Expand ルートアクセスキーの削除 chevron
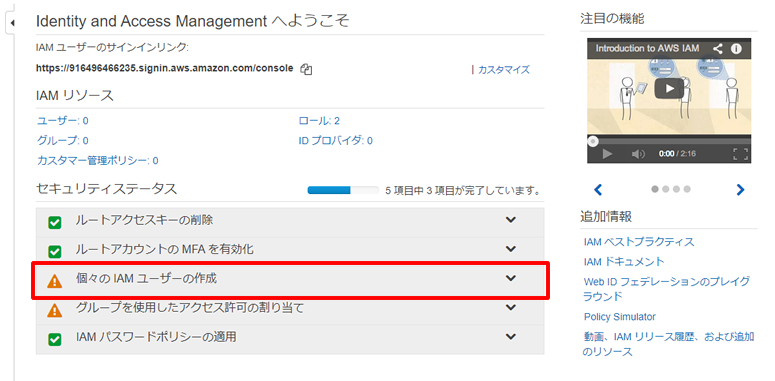The height and width of the screenshot is (381, 775). 511,220
